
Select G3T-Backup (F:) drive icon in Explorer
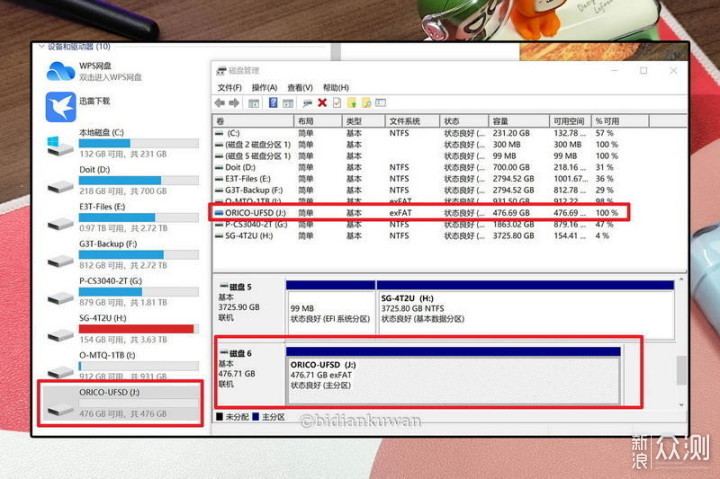[60, 261]
